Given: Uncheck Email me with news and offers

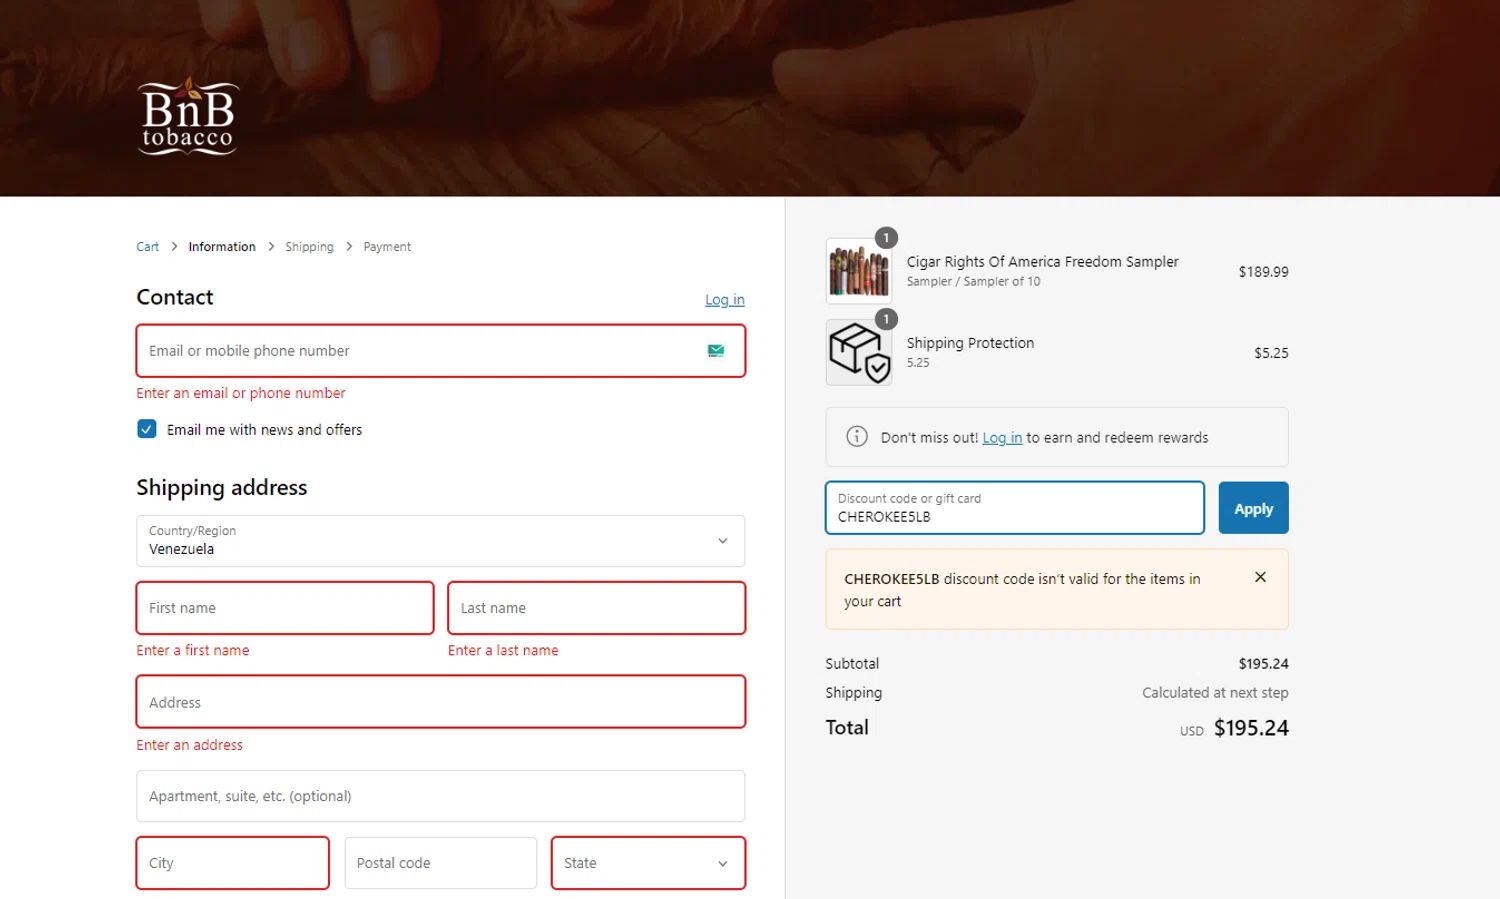Looking at the screenshot, I should tap(147, 429).
